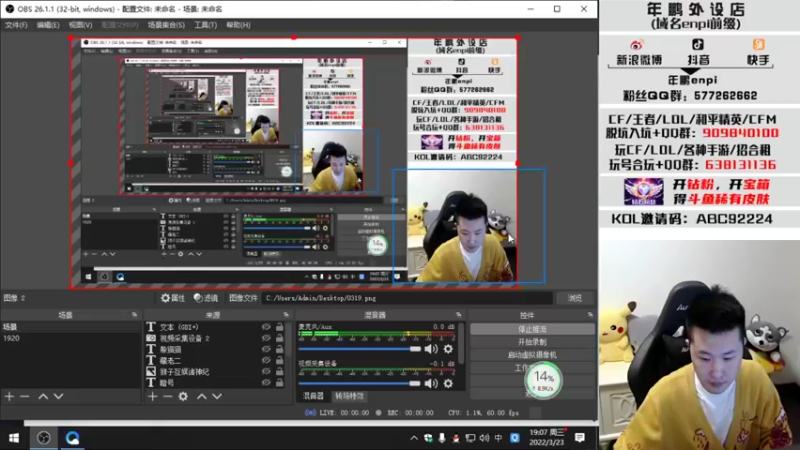
Task: Open 滤镜 filters for selected source
Action: (x=206, y=298)
